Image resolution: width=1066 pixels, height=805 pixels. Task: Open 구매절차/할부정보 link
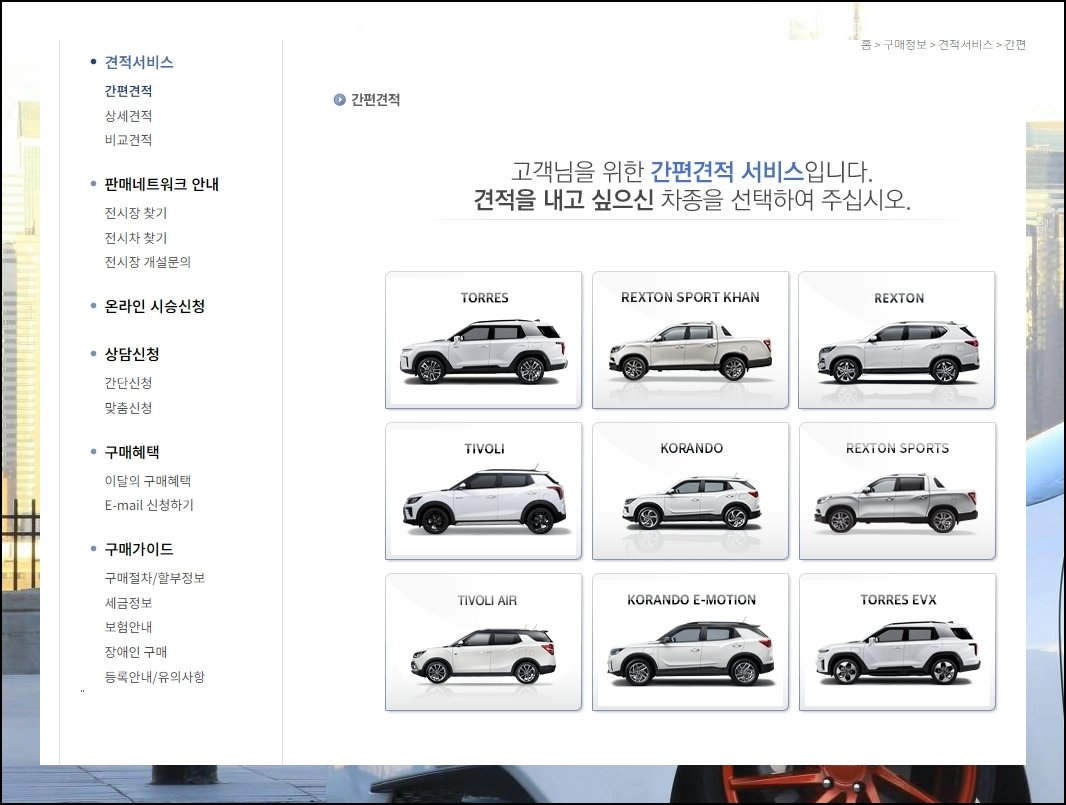[x=154, y=578]
